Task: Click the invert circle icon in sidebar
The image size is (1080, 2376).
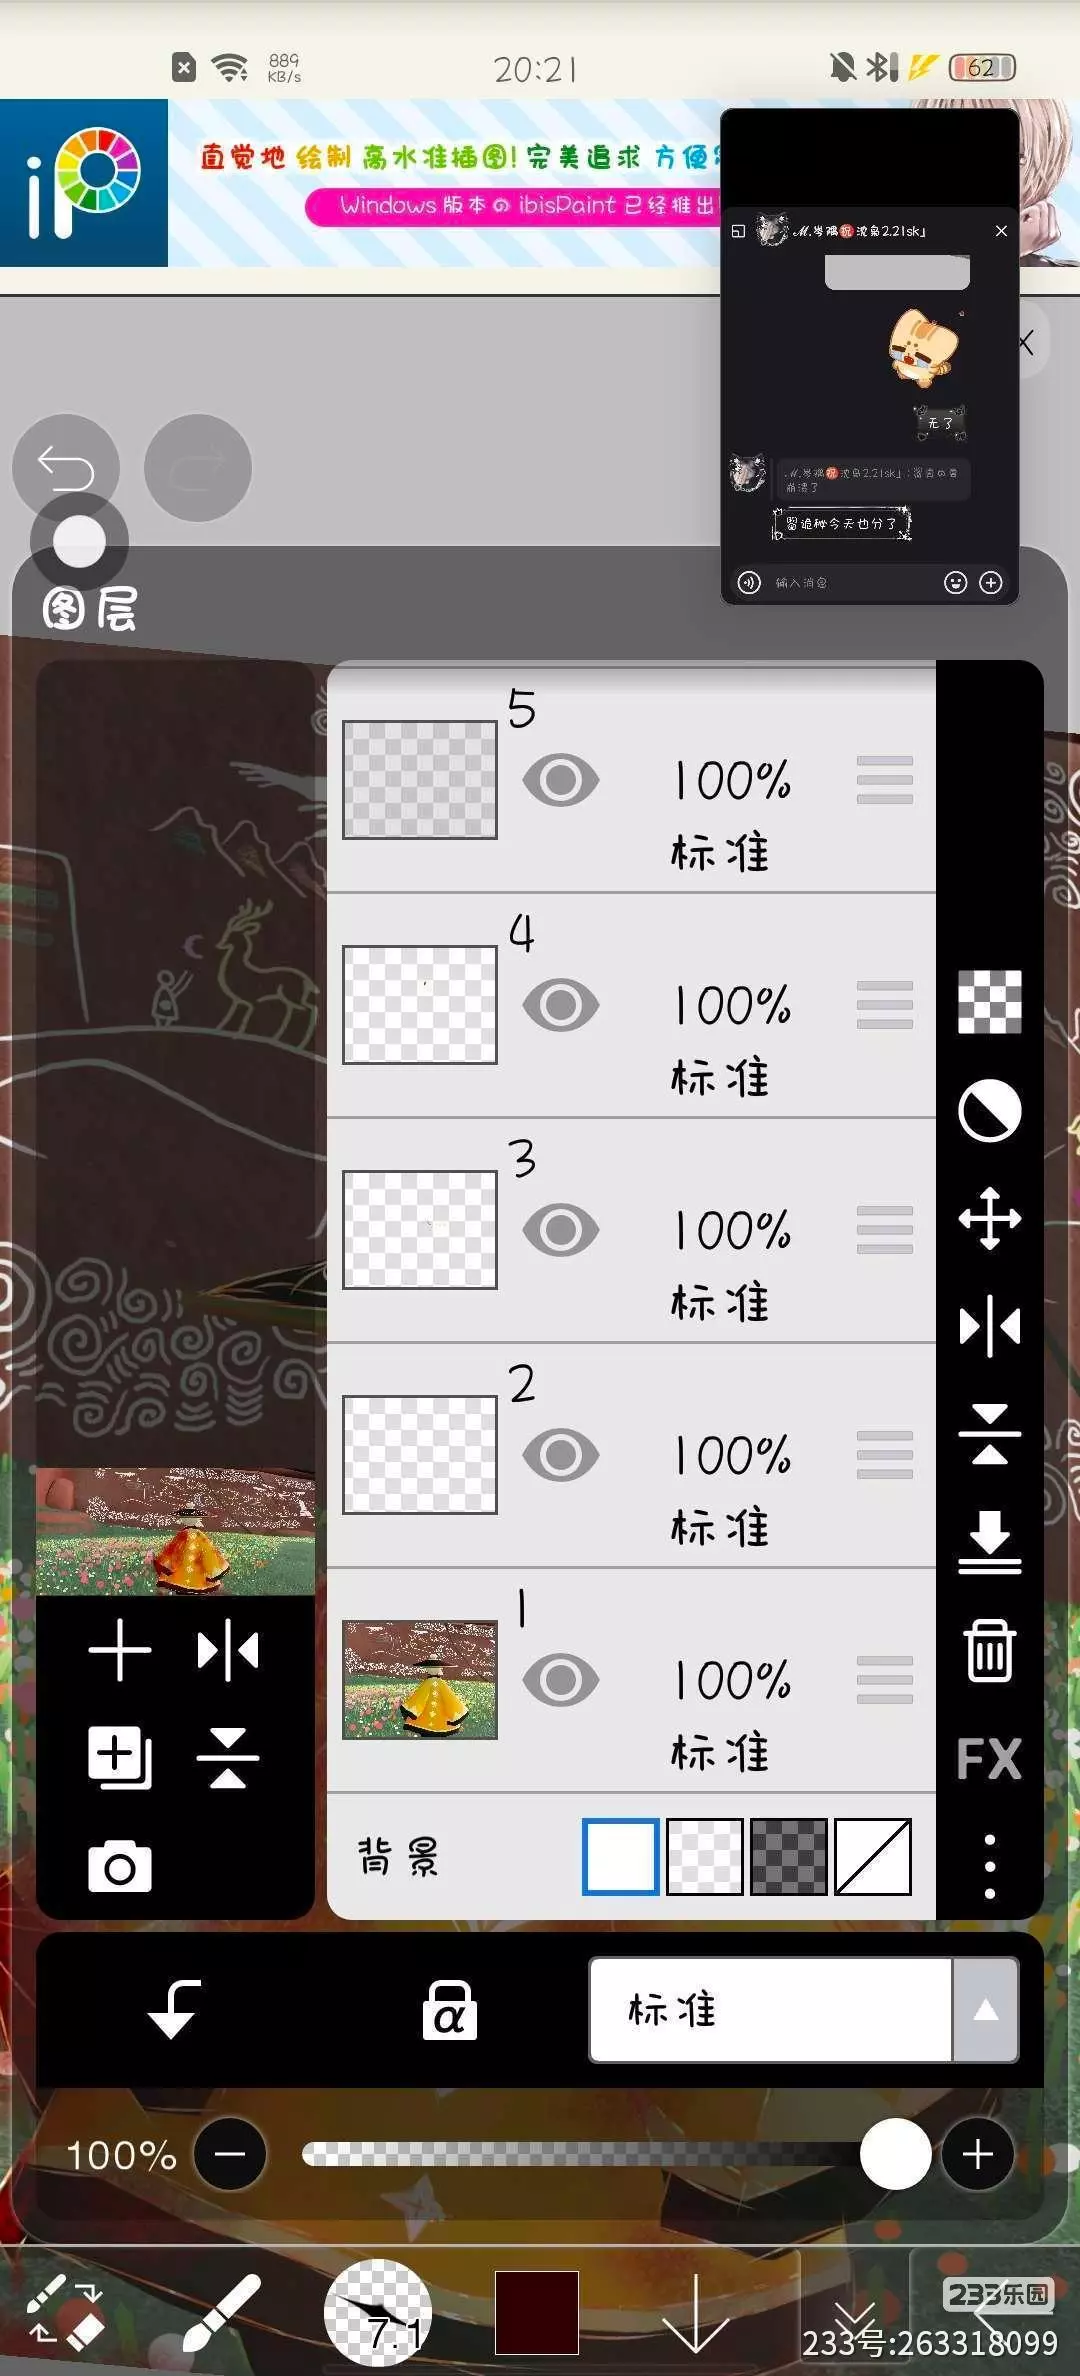Action: click(x=989, y=1110)
